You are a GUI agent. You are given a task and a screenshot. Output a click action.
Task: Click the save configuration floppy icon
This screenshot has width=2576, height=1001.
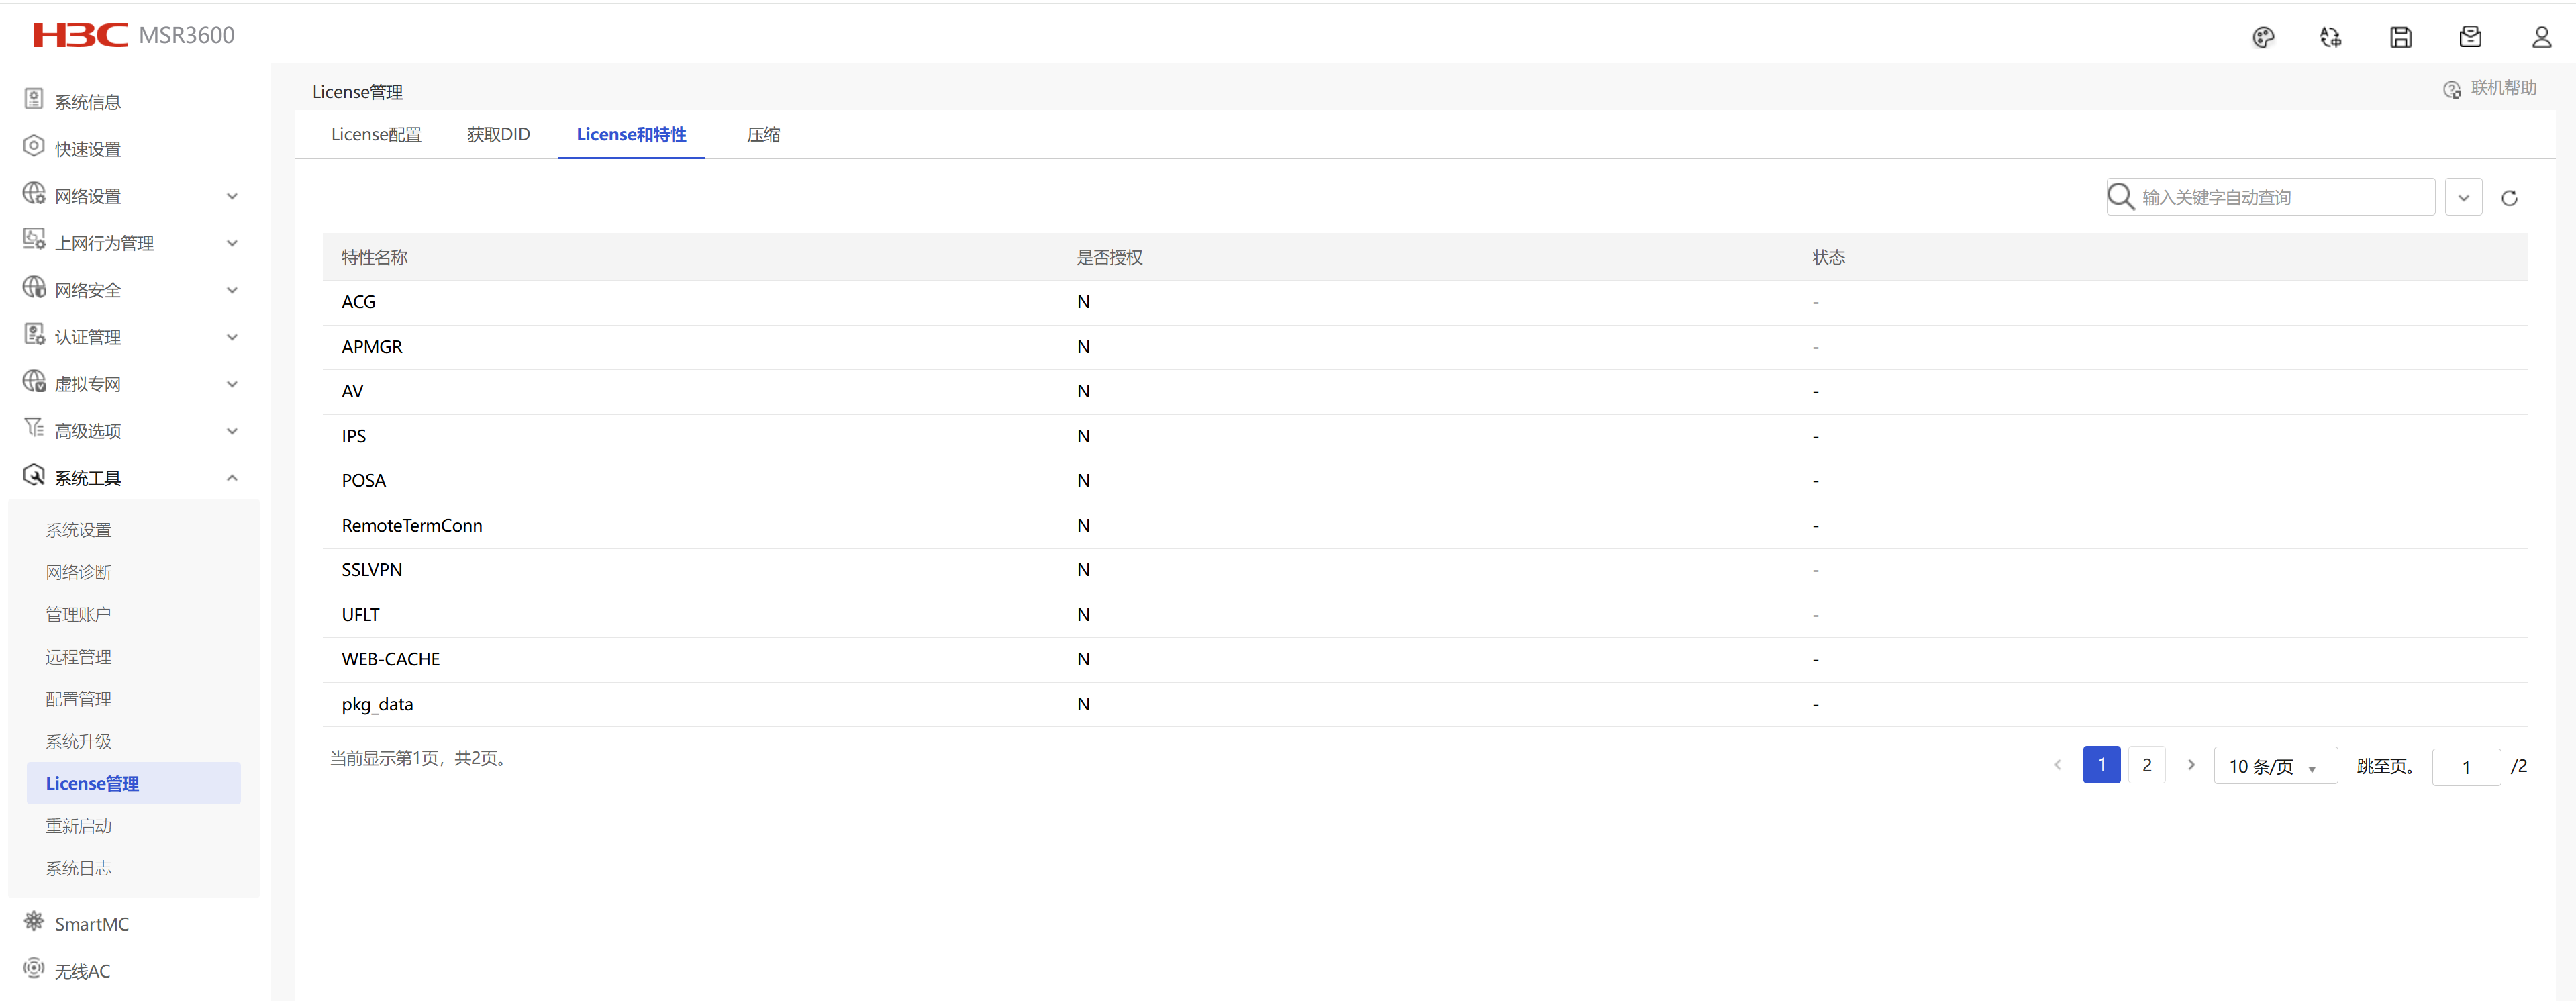[x=2400, y=37]
